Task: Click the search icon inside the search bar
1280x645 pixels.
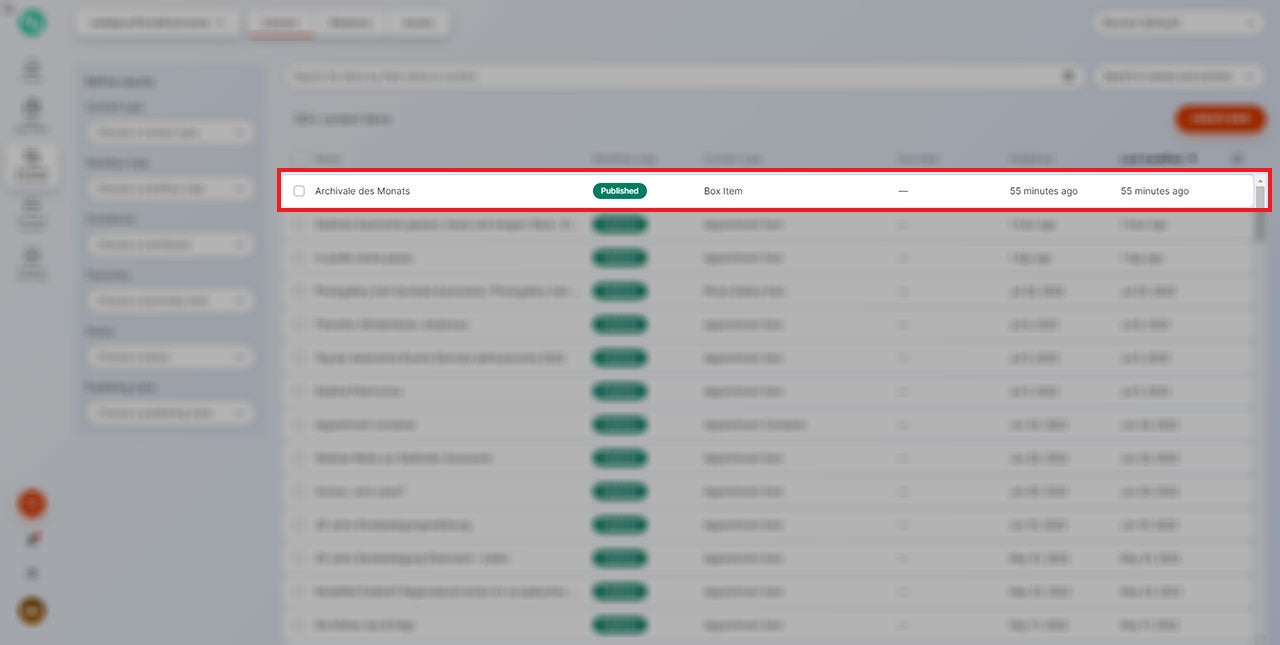Action: [x=1068, y=76]
